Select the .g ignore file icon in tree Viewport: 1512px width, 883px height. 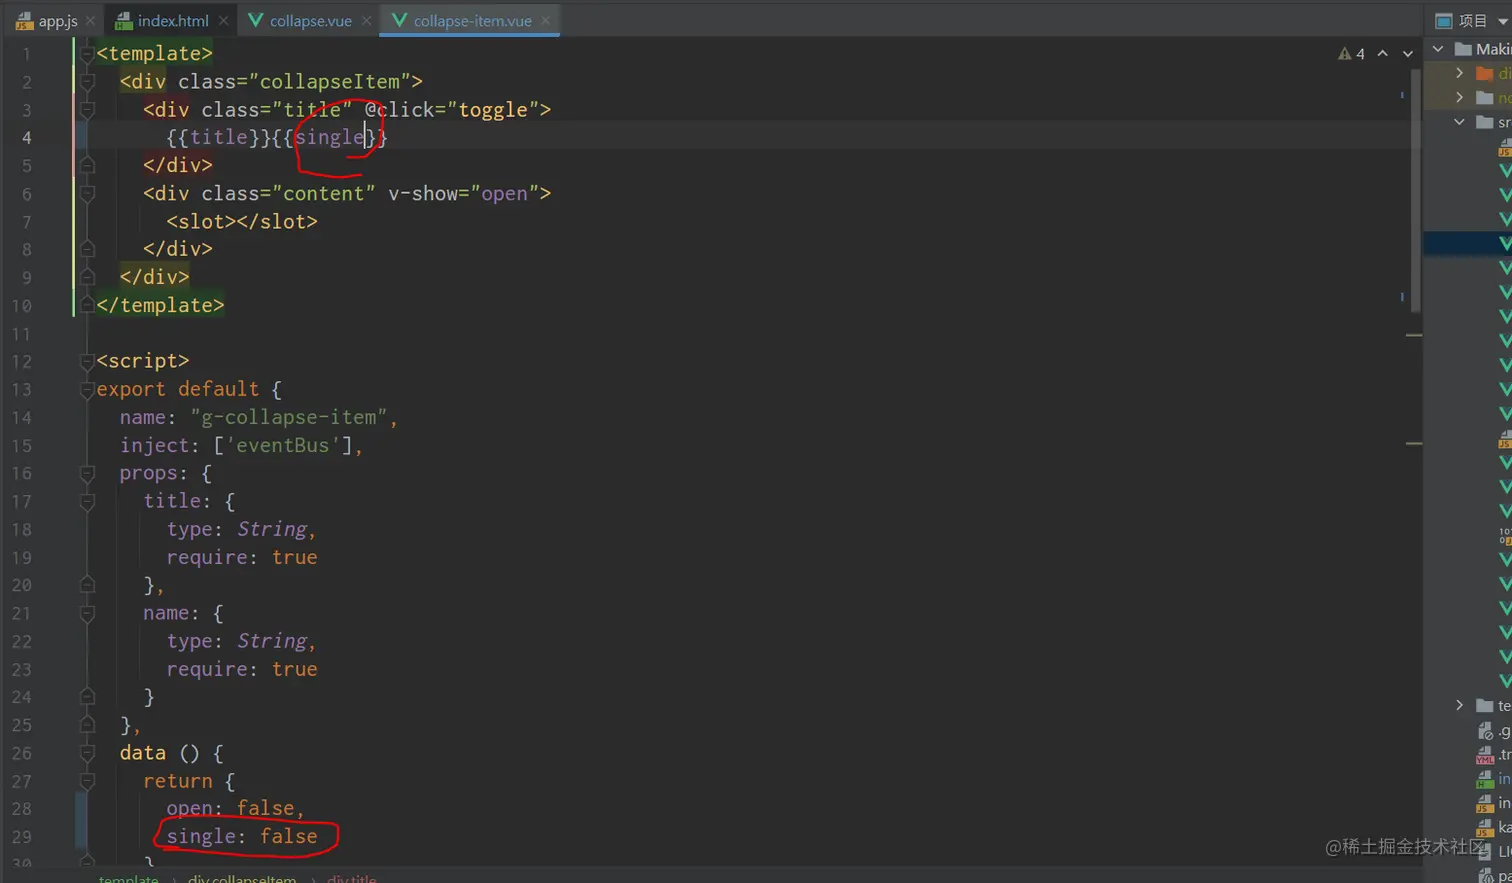[x=1485, y=731]
